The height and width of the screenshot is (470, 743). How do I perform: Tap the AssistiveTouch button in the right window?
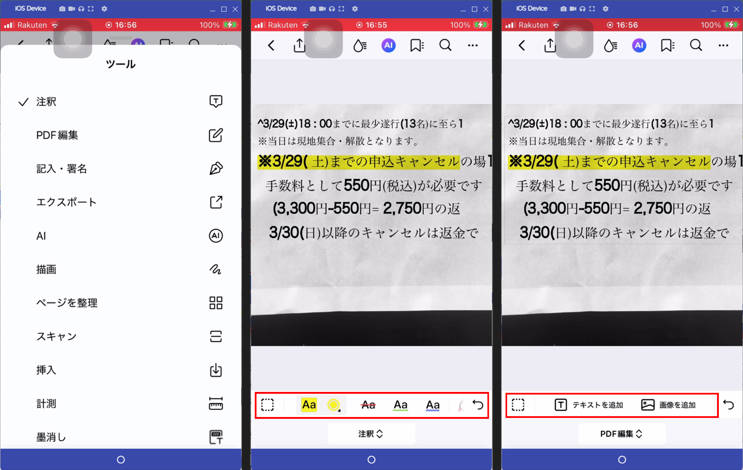point(574,40)
